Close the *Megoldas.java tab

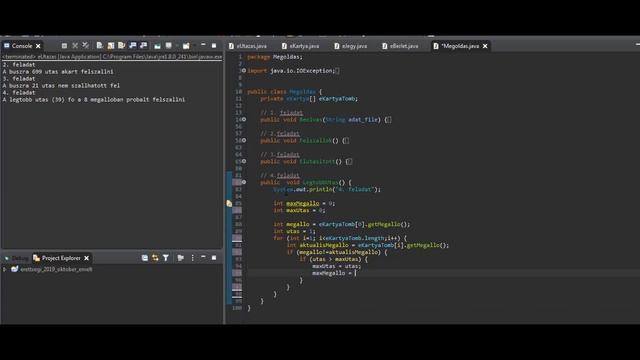[x=485, y=46]
